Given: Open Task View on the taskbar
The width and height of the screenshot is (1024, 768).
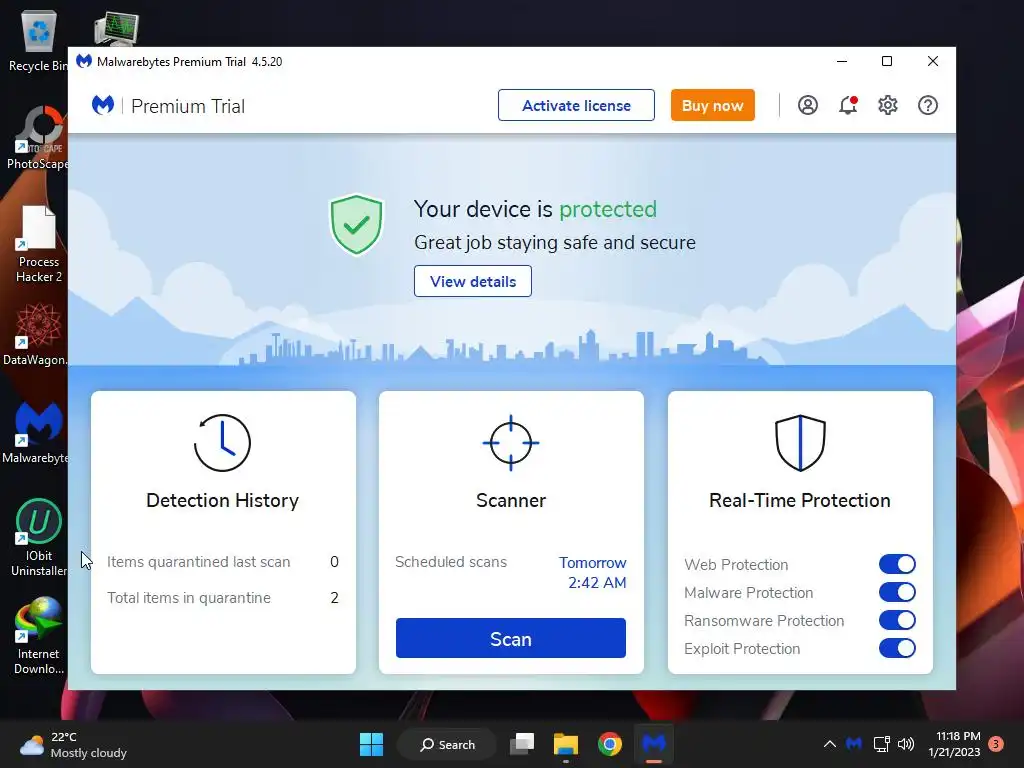Looking at the screenshot, I should coord(522,744).
